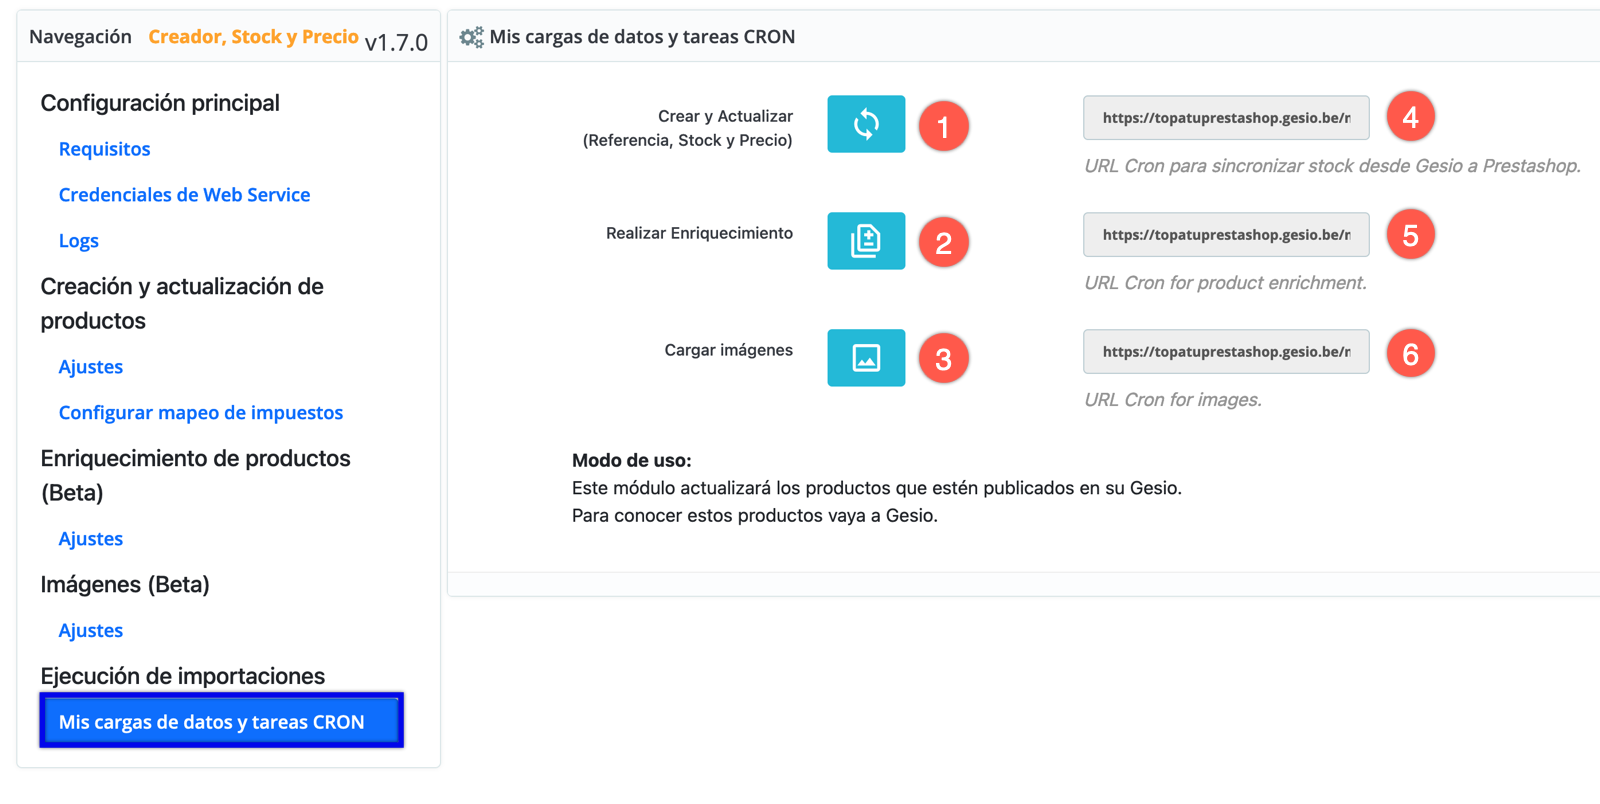The width and height of the screenshot is (1600, 804).
Task: Click the 'Cargar imágenes' label
Action: click(x=728, y=350)
